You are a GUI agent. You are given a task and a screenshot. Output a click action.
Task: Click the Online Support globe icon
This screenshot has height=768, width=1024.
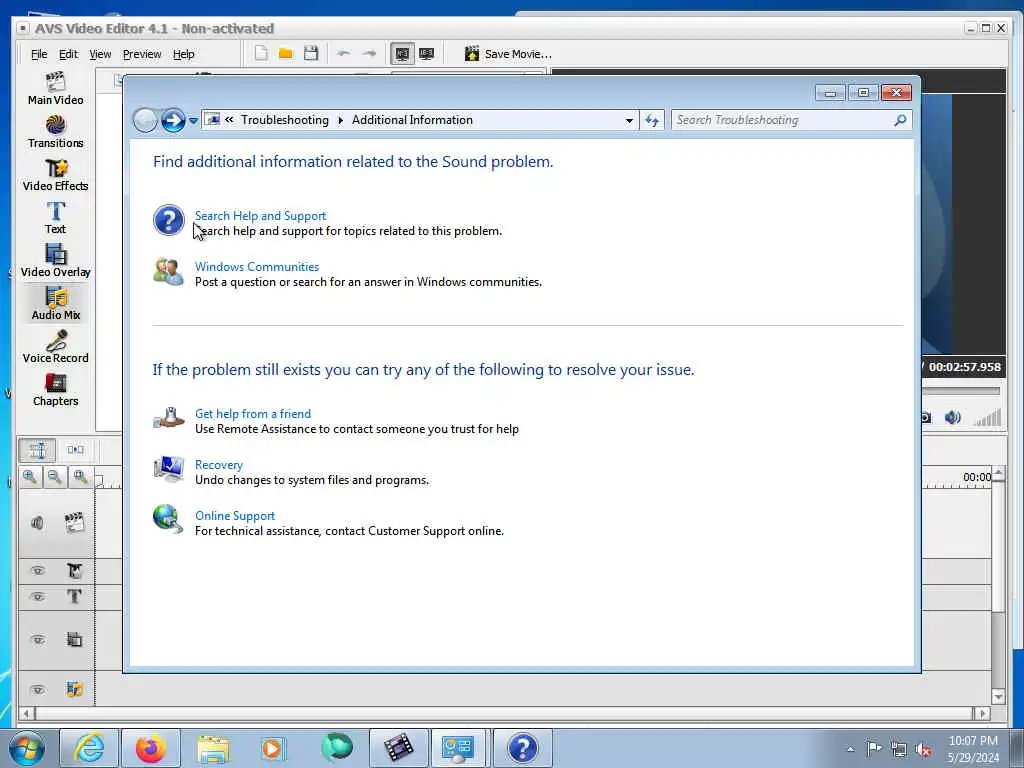pyautogui.click(x=168, y=520)
